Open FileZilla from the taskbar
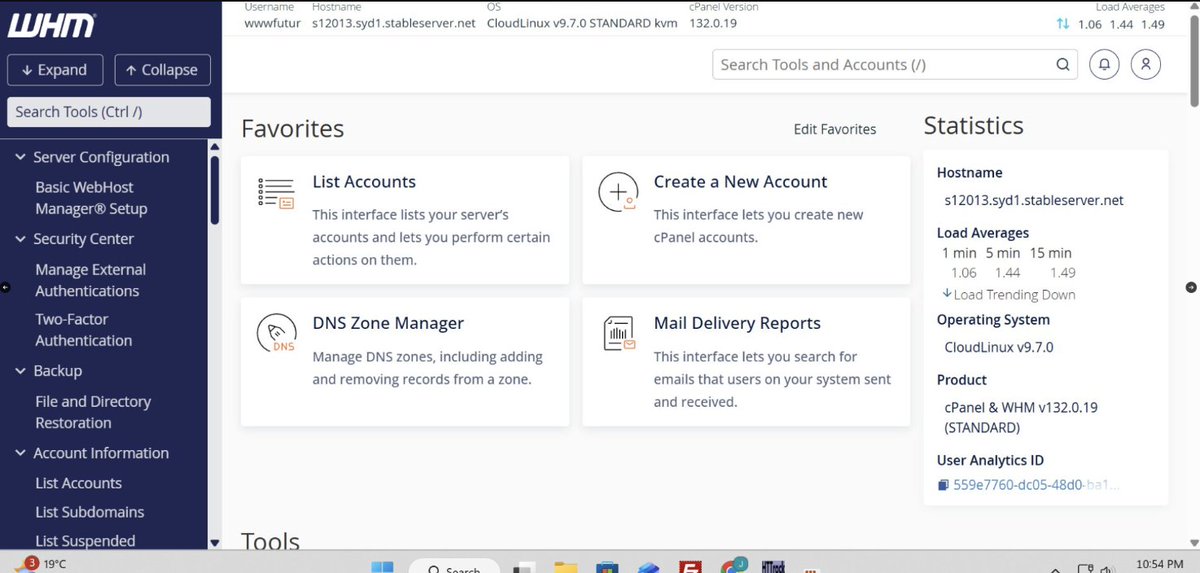This screenshot has height=573, width=1200. click(690, 567)
